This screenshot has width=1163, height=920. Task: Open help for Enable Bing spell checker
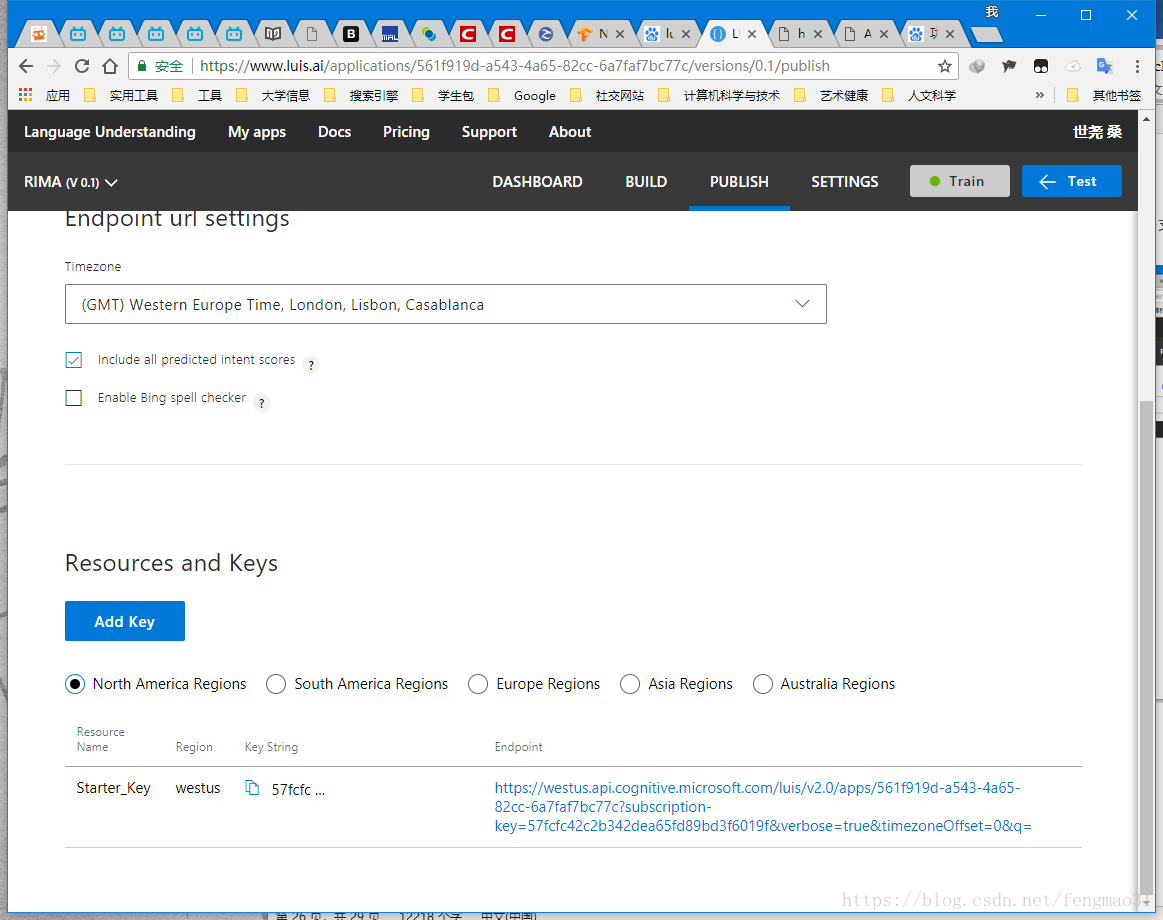click(261, 403)
